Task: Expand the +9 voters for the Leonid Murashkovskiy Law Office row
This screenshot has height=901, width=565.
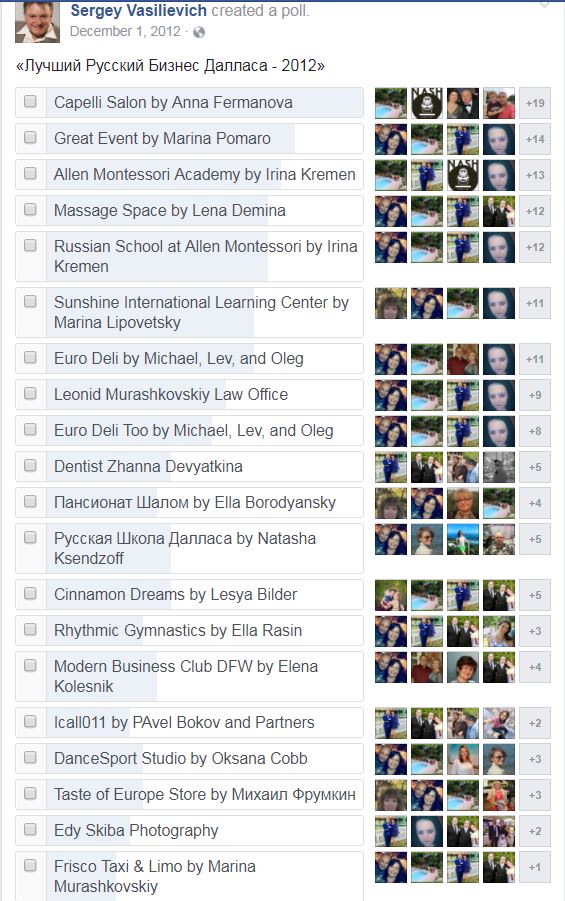Action: click(x=535, y=395)
